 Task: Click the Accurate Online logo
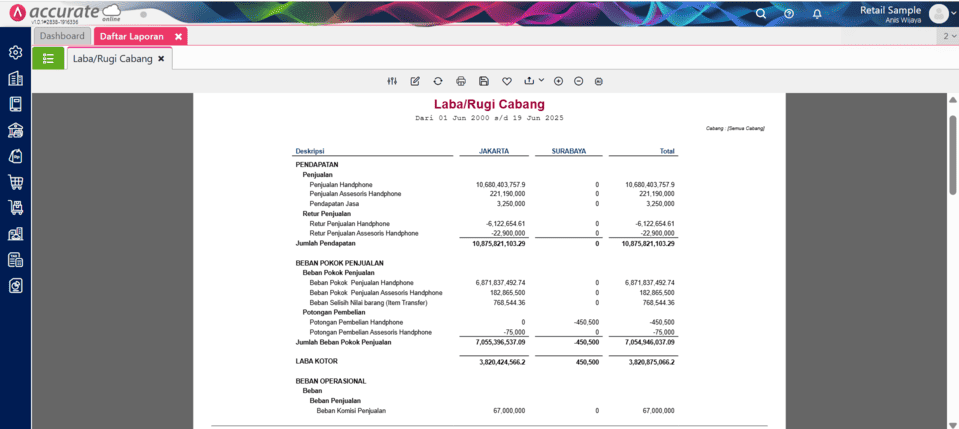pos(66,12)
